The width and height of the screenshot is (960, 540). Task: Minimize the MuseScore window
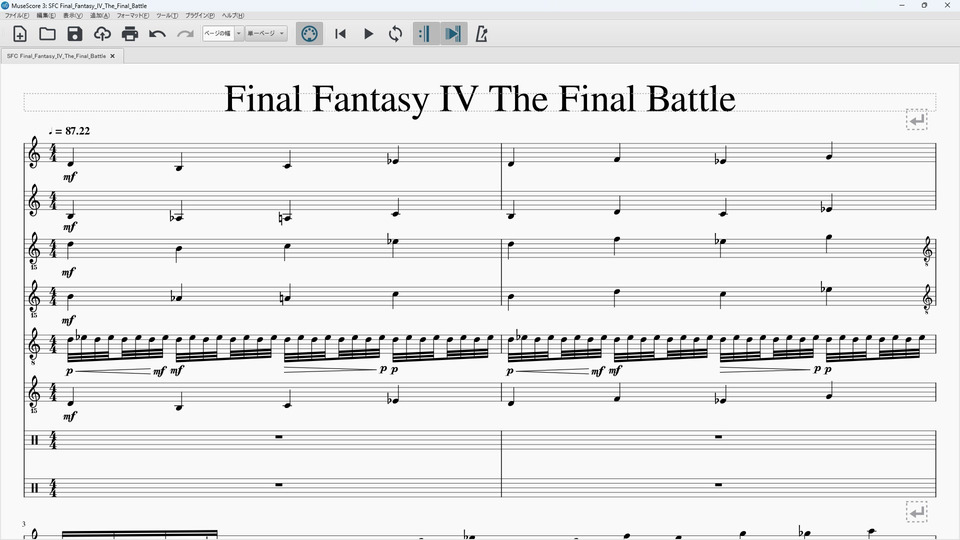pyautogui.click(x=902, y=6)
